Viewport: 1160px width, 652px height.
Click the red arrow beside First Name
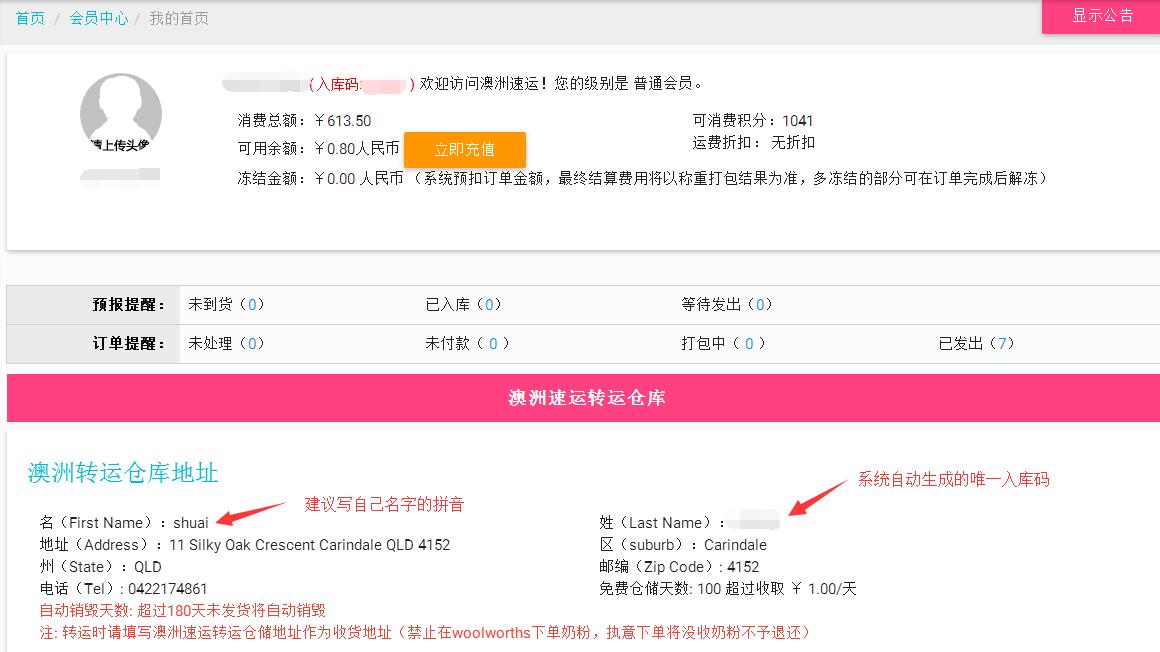[252, 514]
